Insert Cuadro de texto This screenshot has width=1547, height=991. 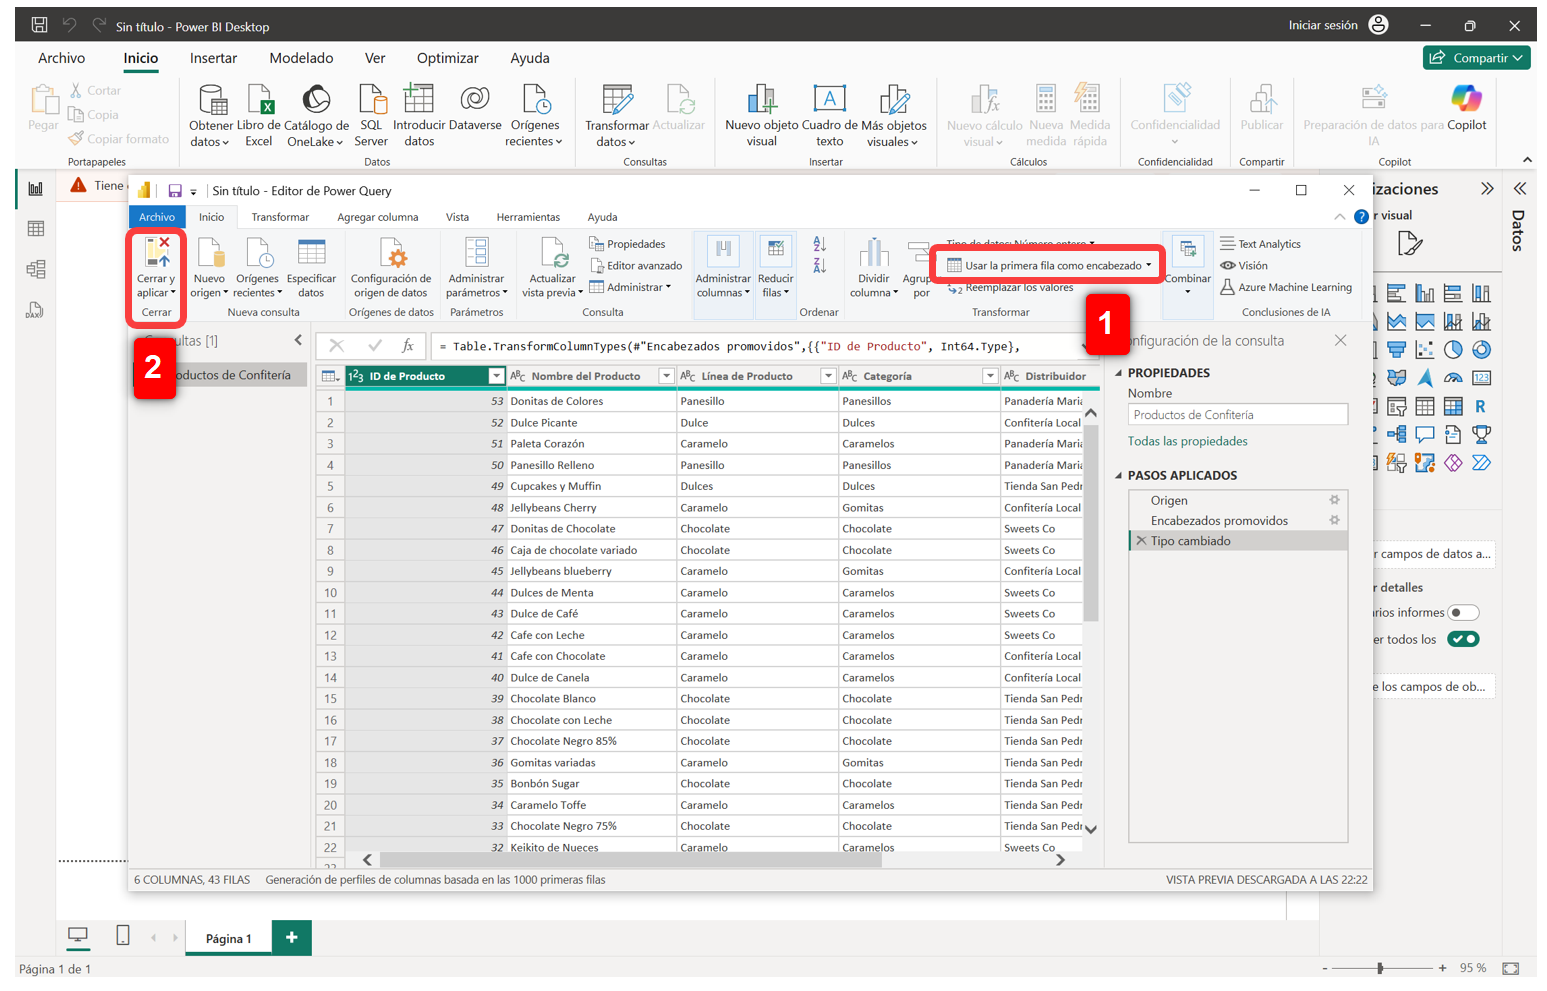[x=830, y=116]
